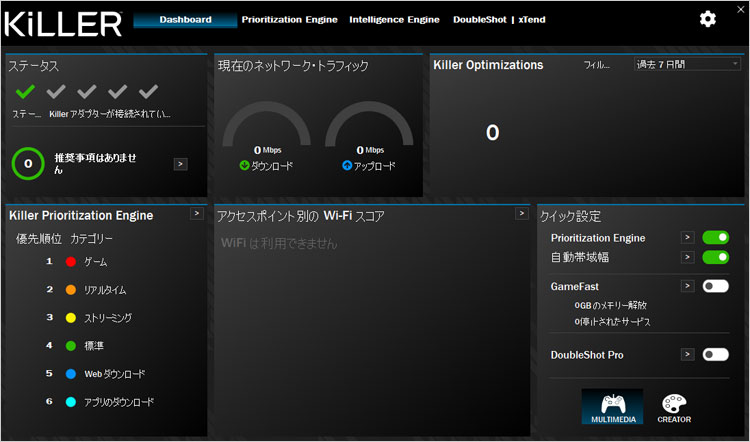Click the green download arrow icon

(x=244, y=166)
